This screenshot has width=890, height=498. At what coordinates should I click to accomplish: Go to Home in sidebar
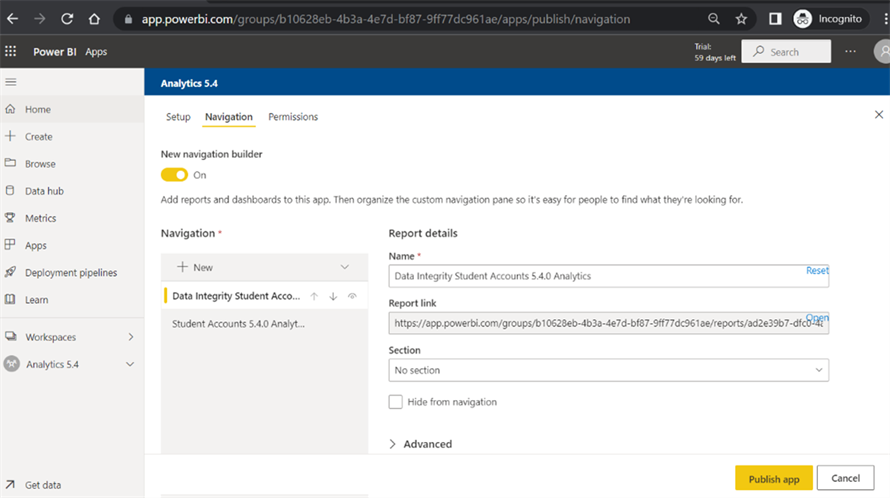[x=72, y=109]
